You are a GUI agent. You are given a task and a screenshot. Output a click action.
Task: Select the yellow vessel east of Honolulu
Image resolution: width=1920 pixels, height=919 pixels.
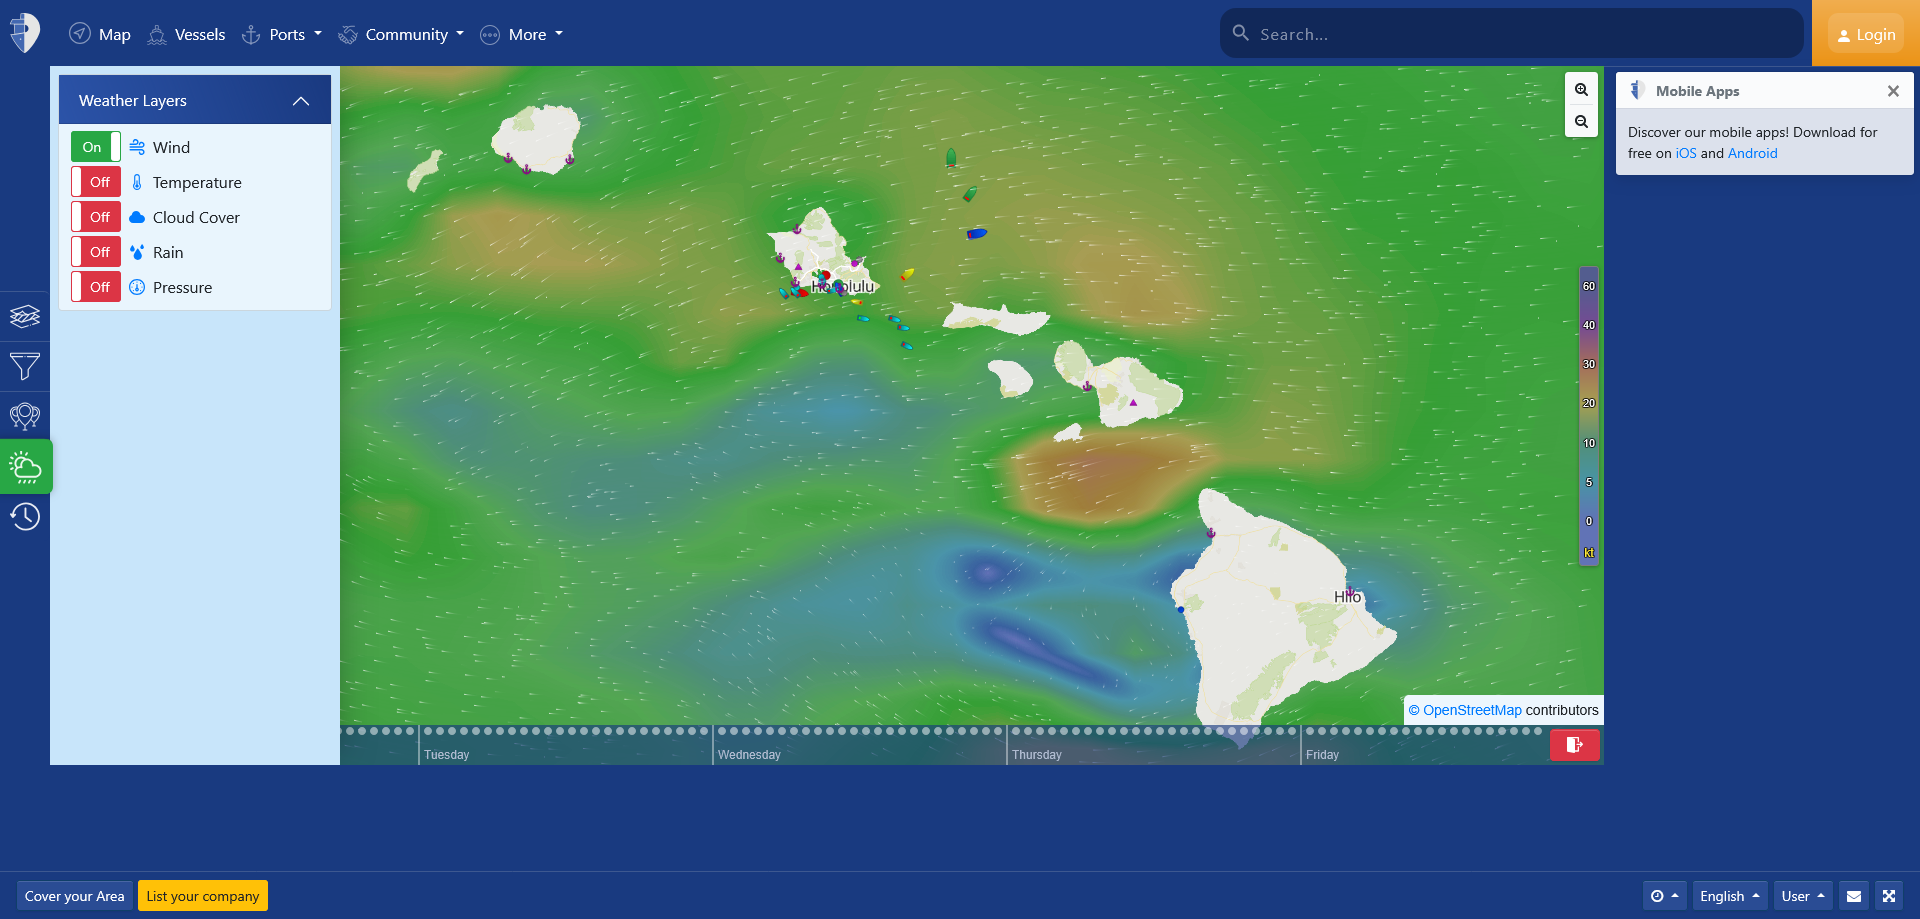907,273
